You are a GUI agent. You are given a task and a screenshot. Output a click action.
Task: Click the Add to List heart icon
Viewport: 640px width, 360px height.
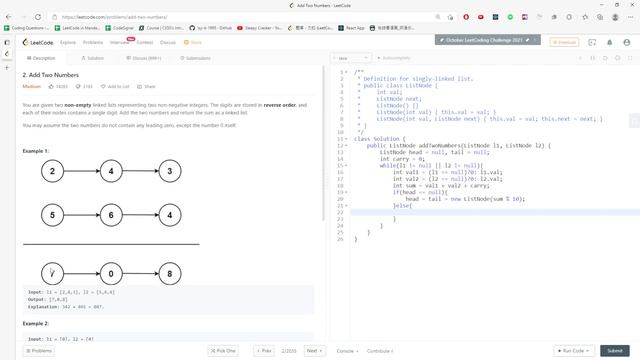103,87
